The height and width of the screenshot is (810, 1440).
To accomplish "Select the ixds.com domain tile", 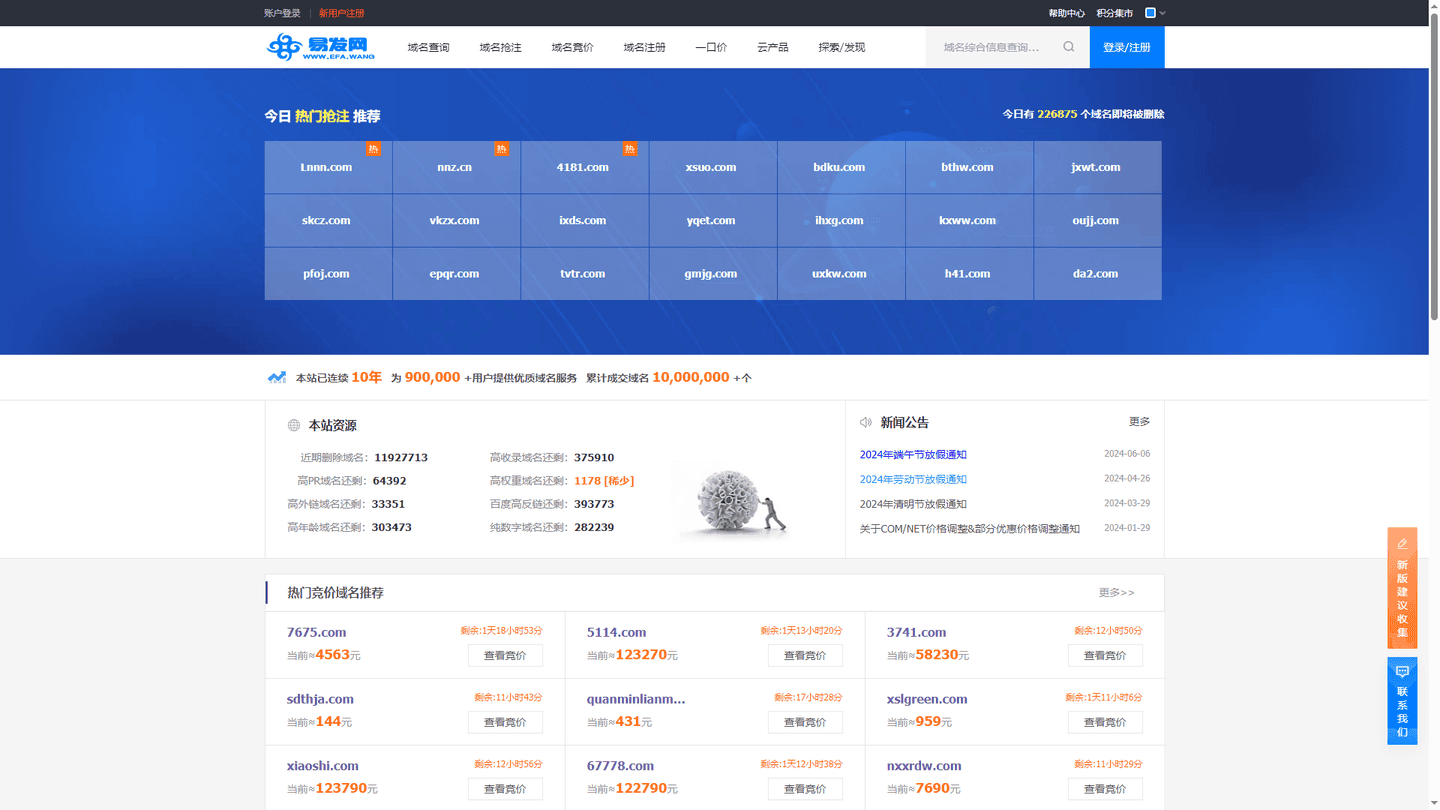I will coord(584,220).
